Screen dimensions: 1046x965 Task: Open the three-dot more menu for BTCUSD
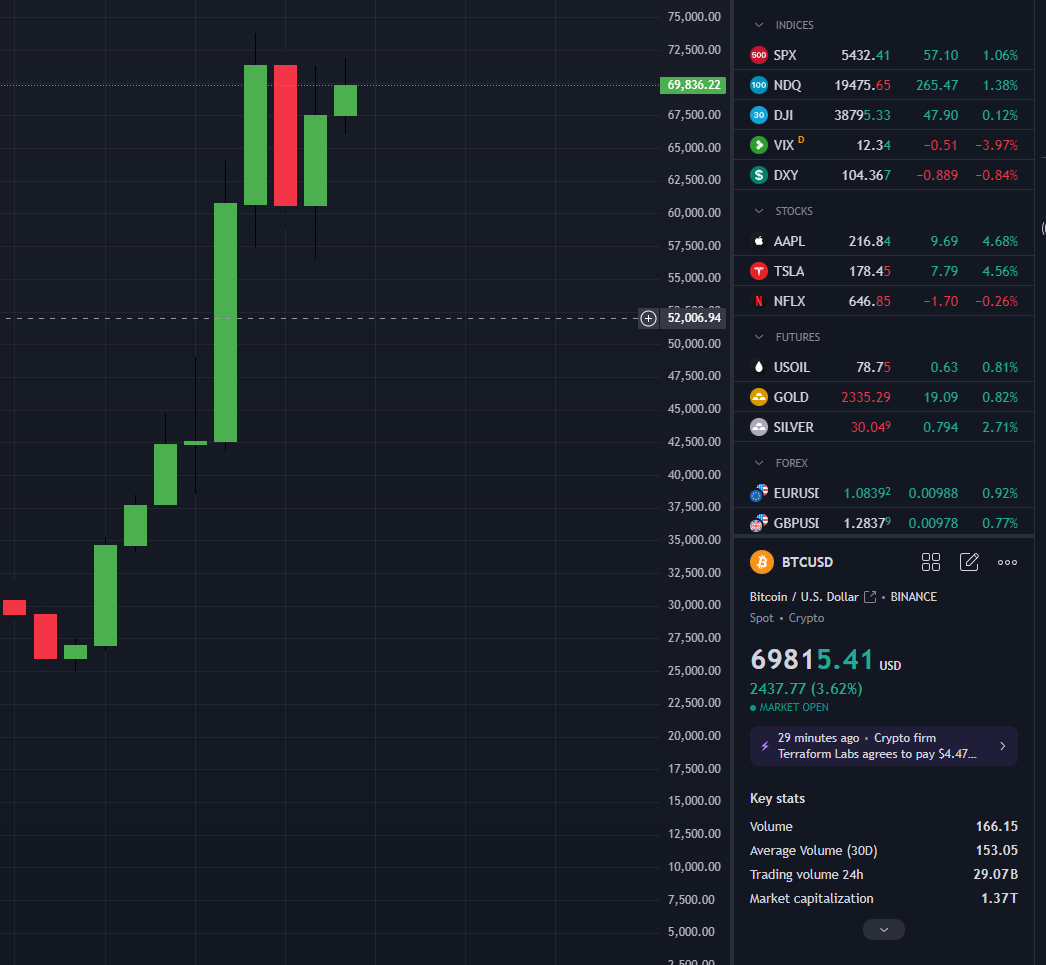click(x=1007, y=562)
